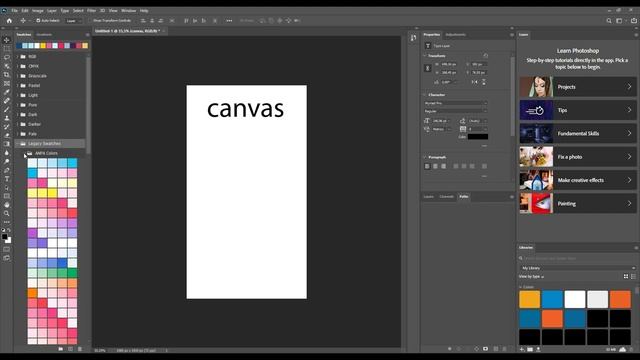Image resolution: width=640 pixels, height=360 pixels.
Task: Select the Clone Stamp tool
Action: click(7, 118)
